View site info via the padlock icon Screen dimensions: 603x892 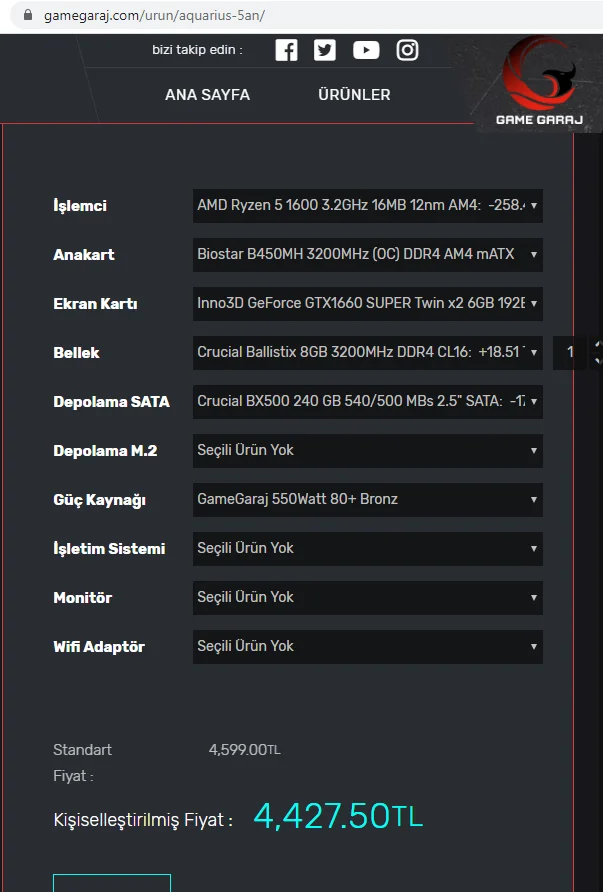pos(27,16)
